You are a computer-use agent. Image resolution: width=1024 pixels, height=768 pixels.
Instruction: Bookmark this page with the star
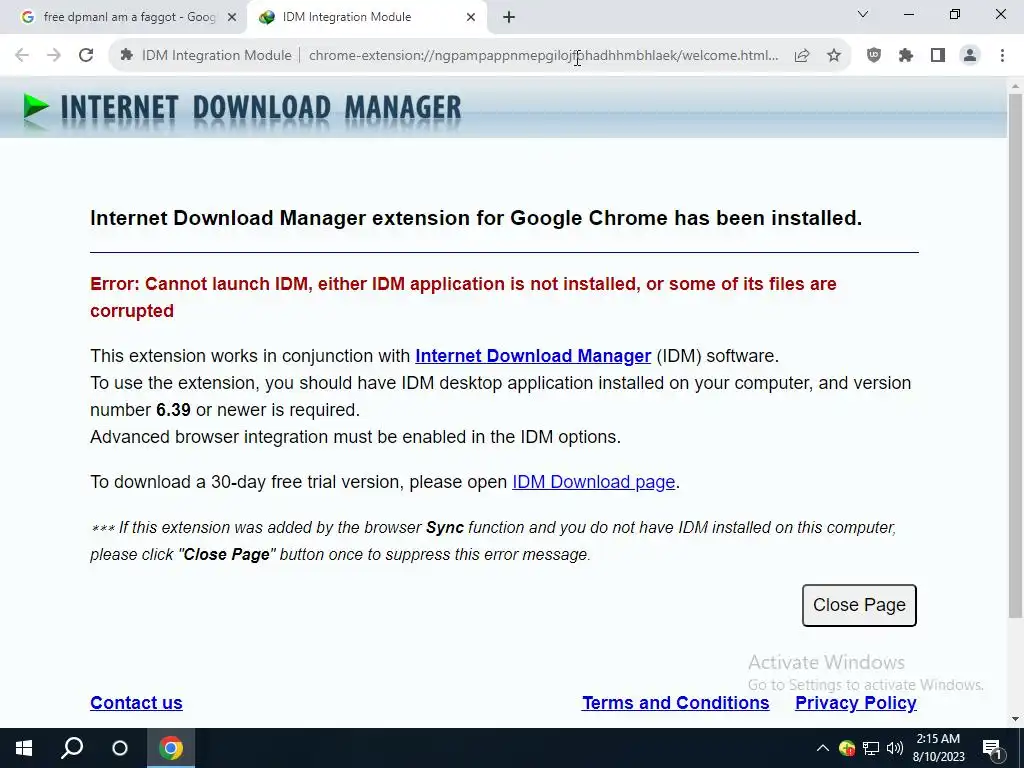[x=834, y=56]
